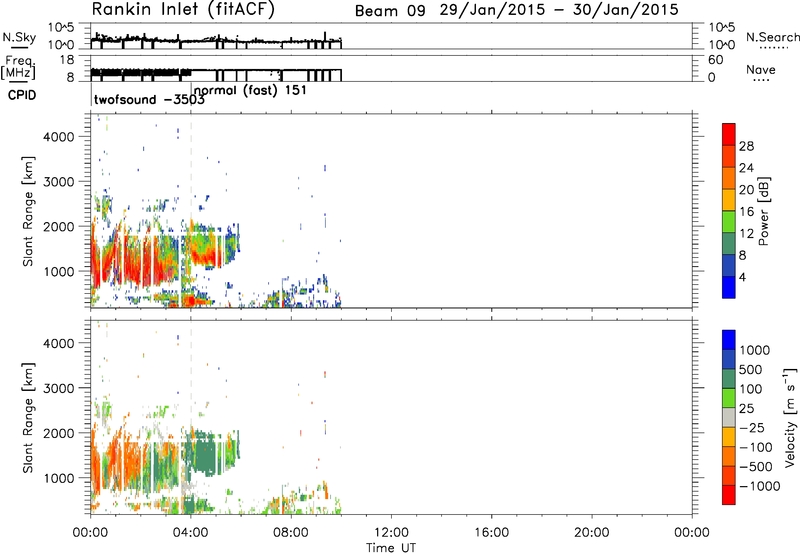Click the 'Rankin Inlet (fitACF)' plot title
800x554 pixels.
pyautogui.click(x=183, y=10)
